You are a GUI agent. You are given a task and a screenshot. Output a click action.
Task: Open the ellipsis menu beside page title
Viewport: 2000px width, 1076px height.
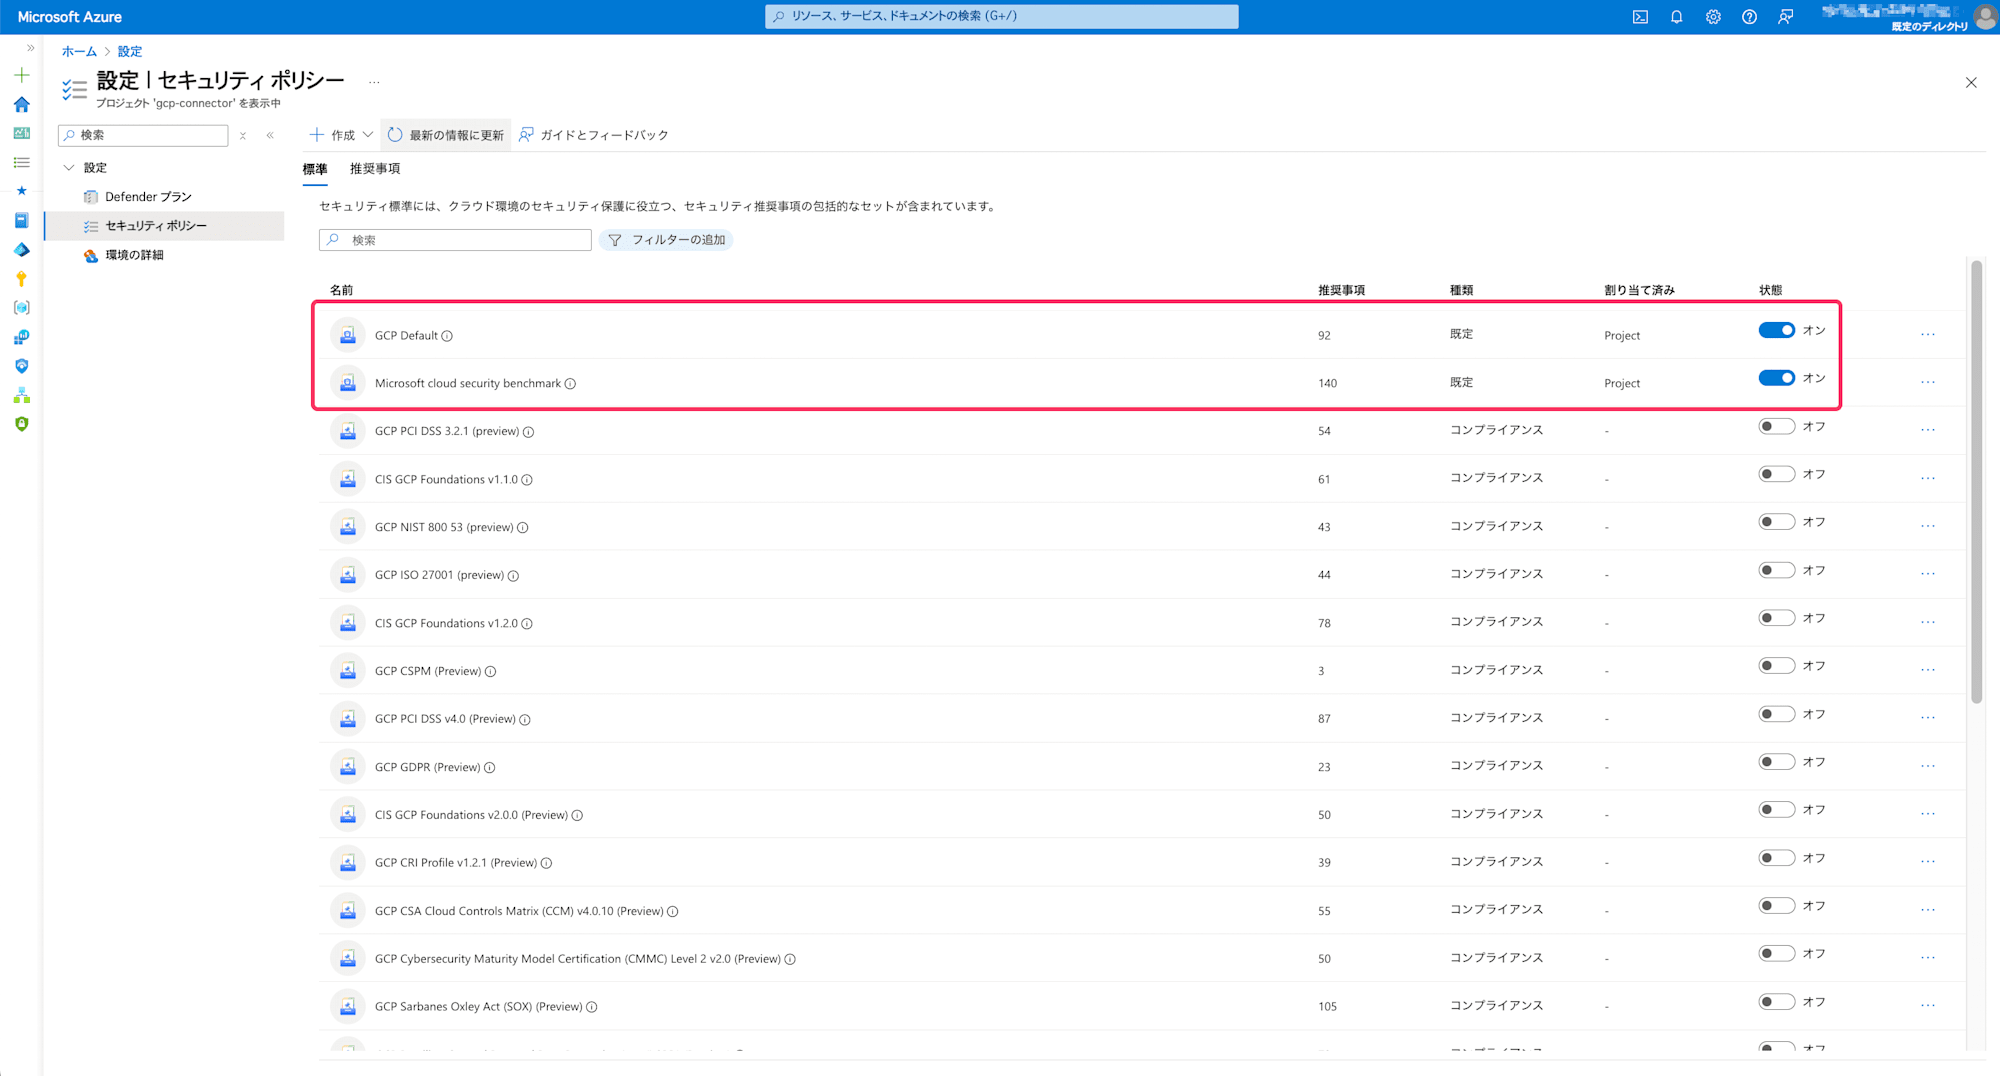[374, 83]
